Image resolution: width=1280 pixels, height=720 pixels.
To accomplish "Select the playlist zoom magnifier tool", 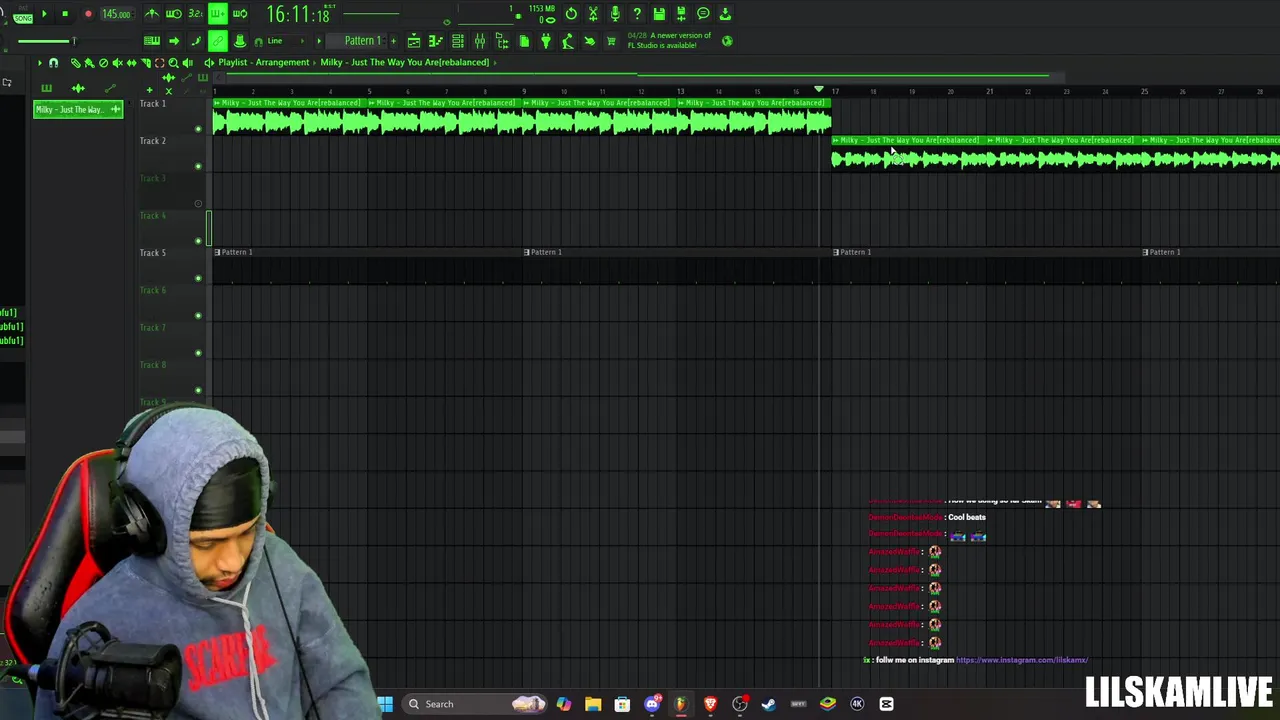I will pyautogui.click(x=173, y=62).
